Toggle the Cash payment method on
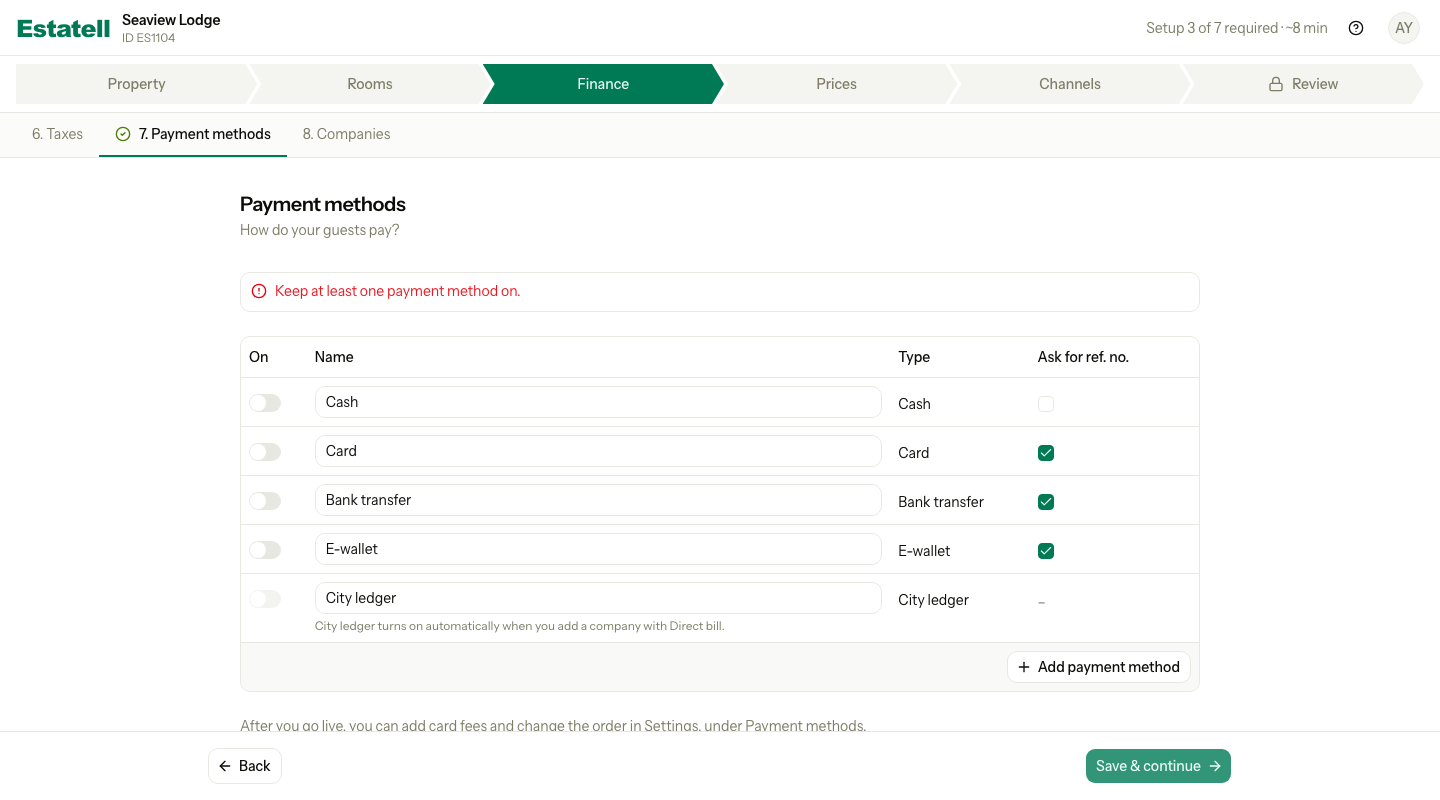1440x800 pixels. 265,403
